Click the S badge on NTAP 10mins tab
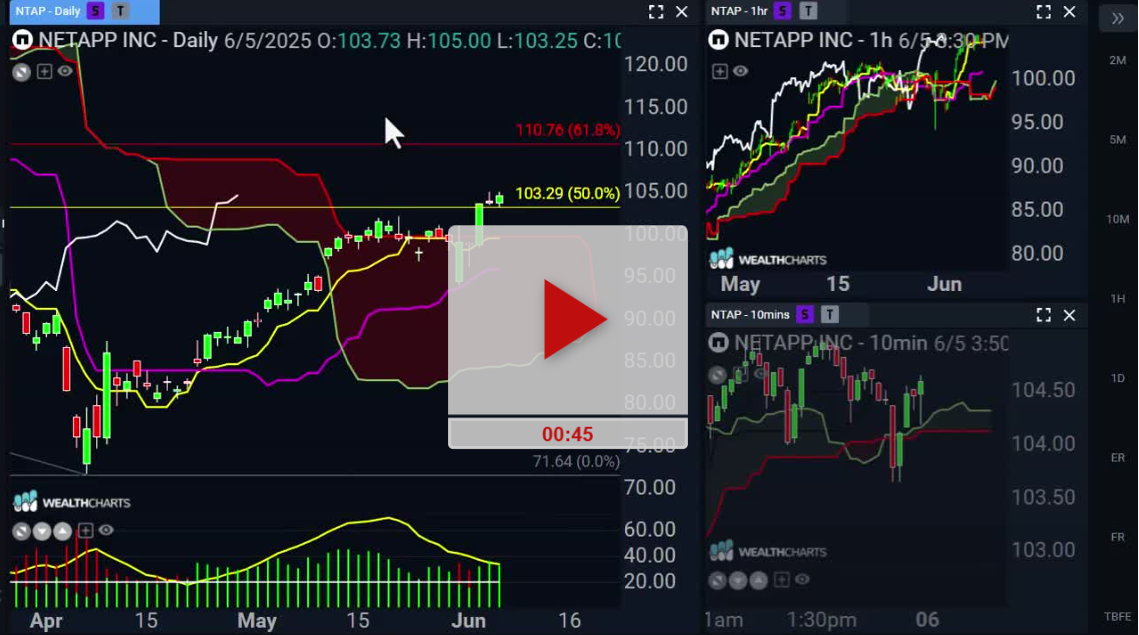Viewport: 1139px width, 635px height. click(x=804, y=315)
